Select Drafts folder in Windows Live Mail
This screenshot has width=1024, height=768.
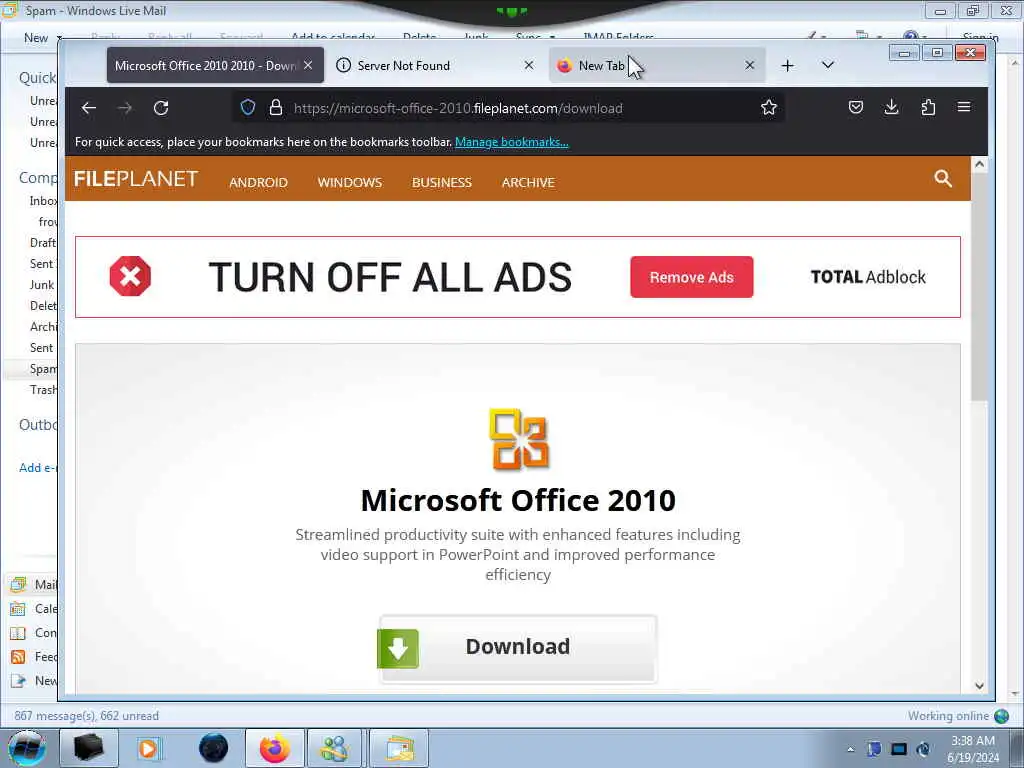point(43,243)
